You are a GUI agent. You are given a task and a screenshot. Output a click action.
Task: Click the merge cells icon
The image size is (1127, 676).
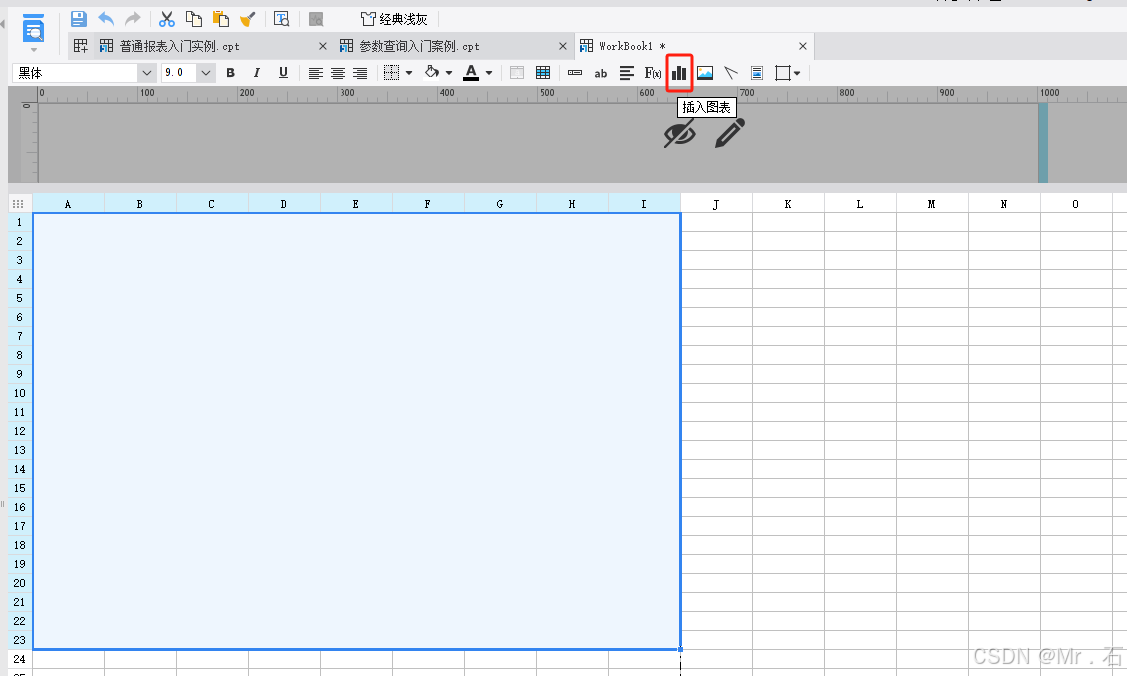(x=517, y=73)
